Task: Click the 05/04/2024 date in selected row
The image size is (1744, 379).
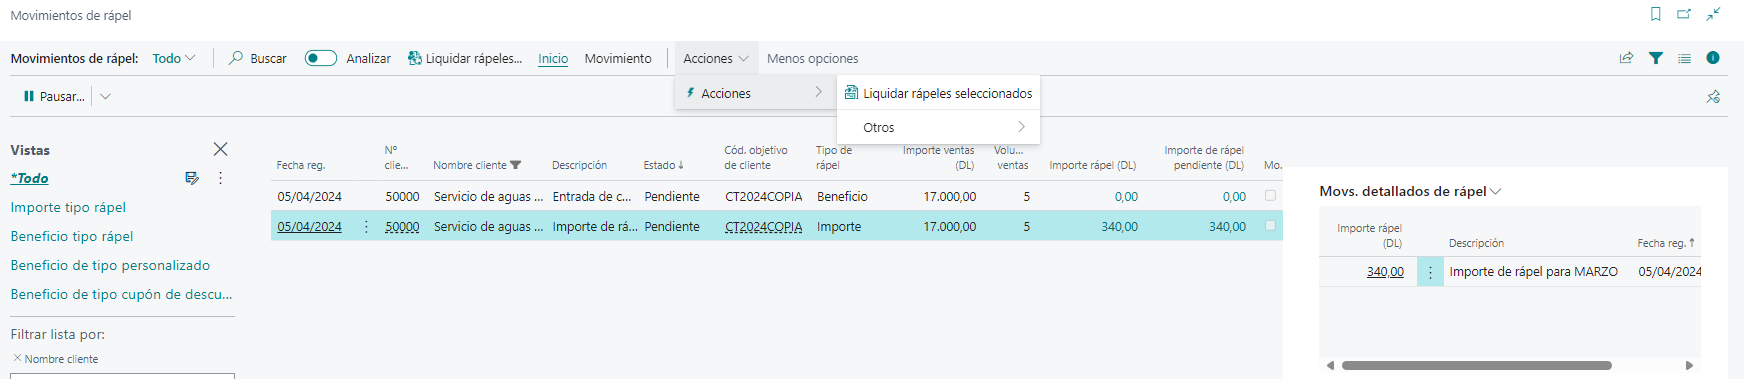Action: click(309, 227)
